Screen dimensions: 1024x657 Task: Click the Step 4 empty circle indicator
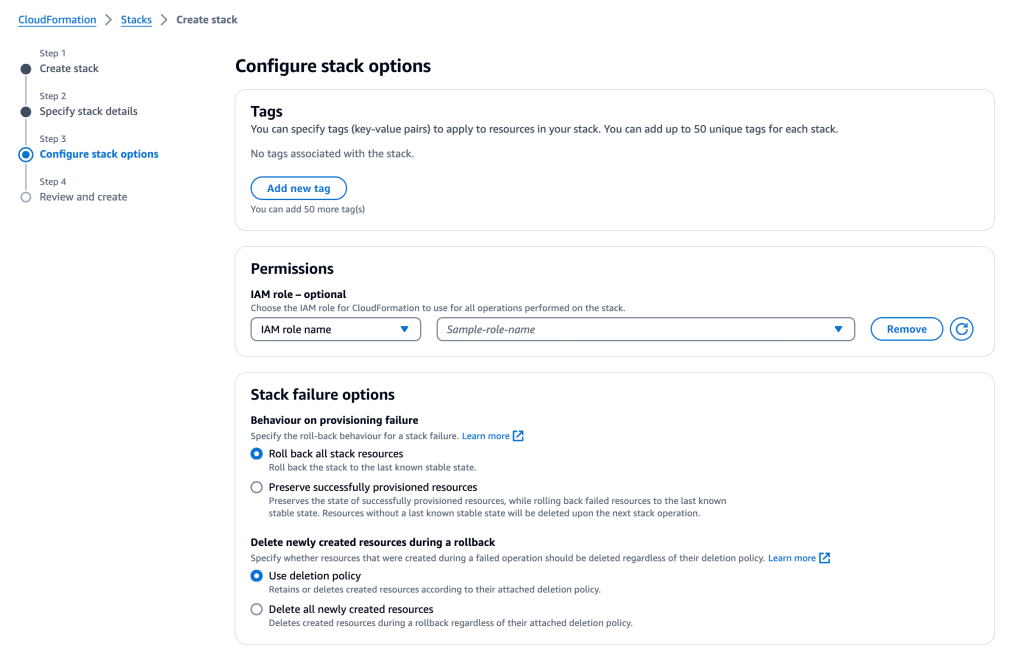pos(24,197)
